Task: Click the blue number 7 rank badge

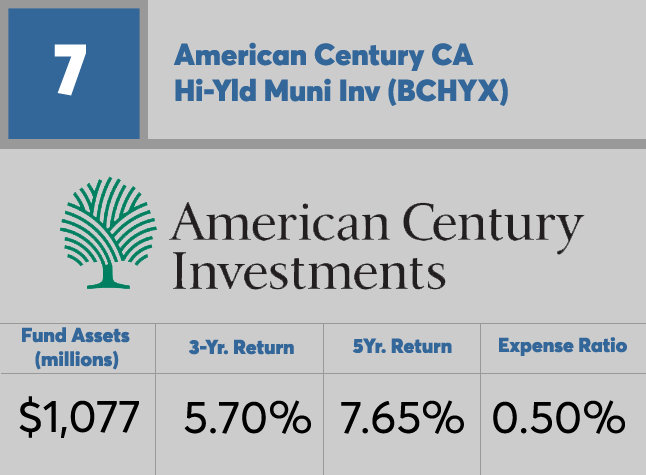Action: (x=72, y=74)
